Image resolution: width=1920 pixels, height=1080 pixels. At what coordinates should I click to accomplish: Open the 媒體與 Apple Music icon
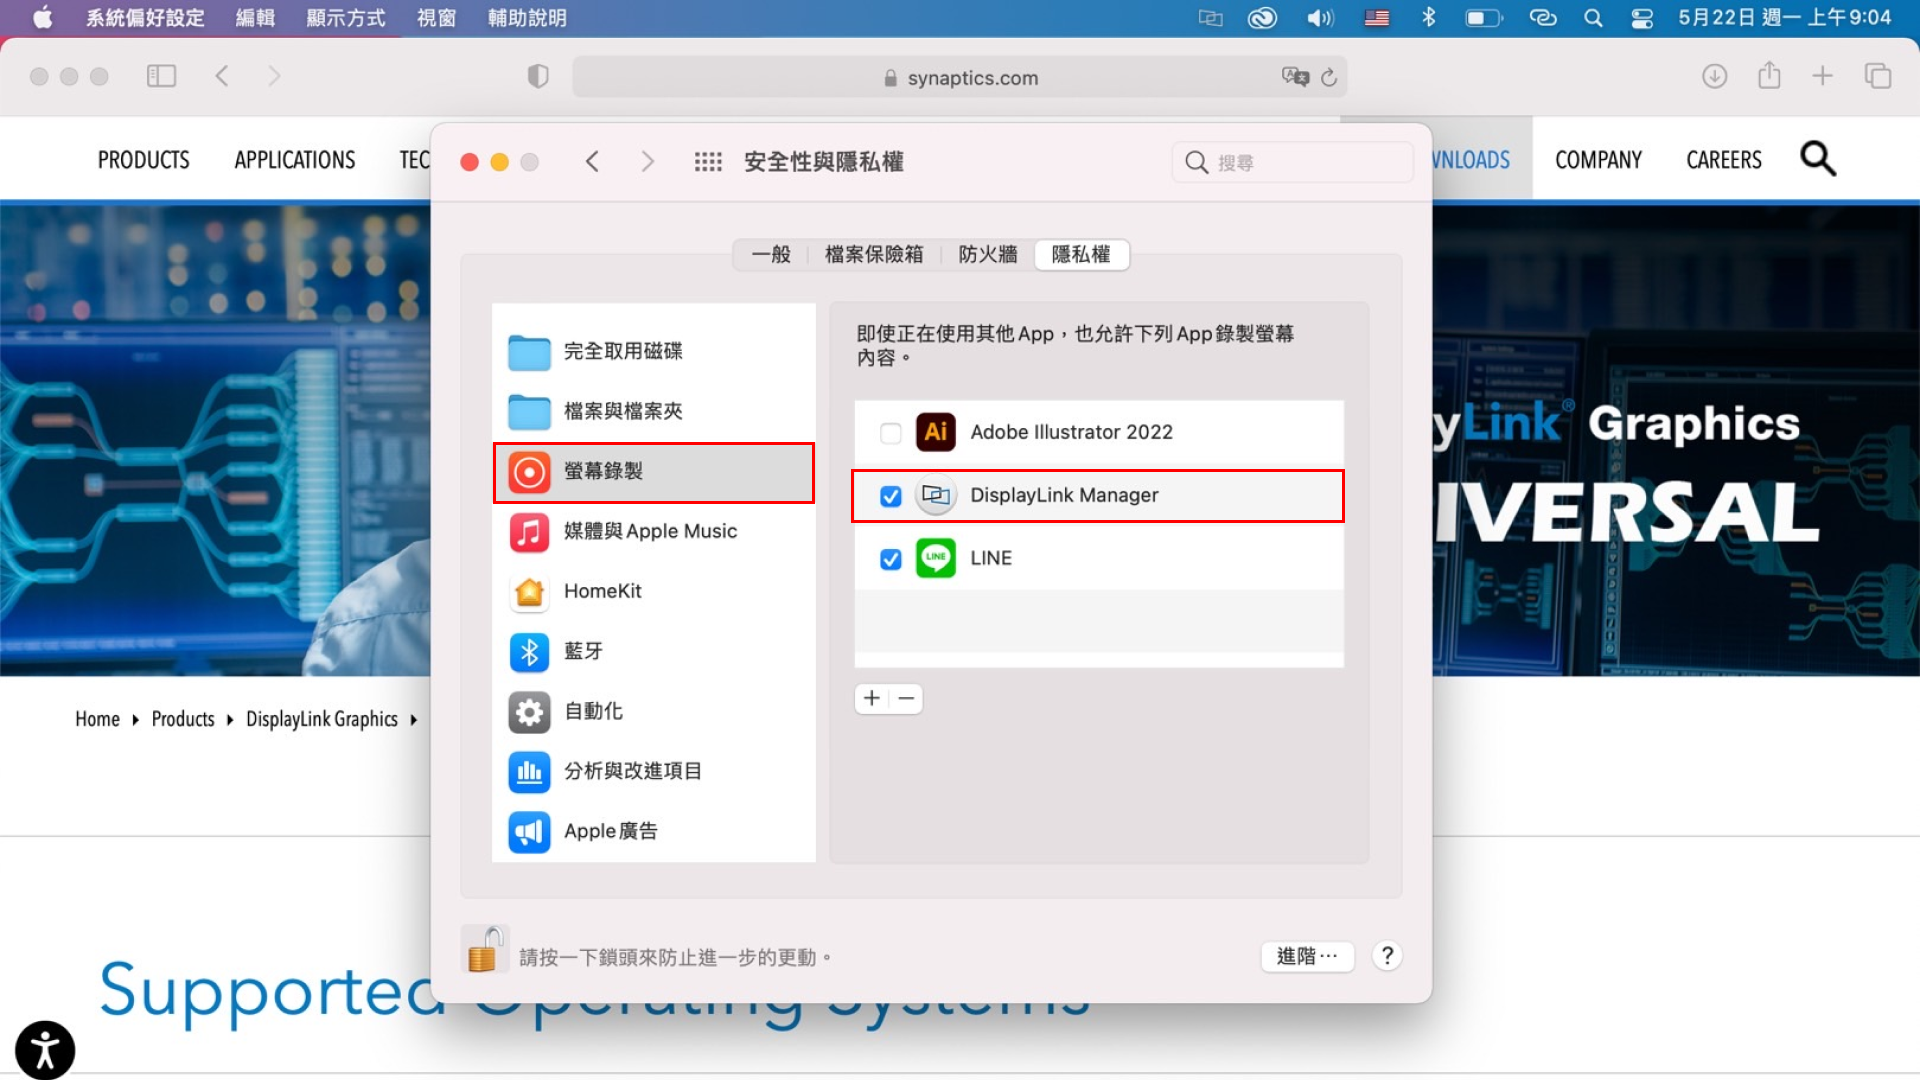click(x=529, y=532)
